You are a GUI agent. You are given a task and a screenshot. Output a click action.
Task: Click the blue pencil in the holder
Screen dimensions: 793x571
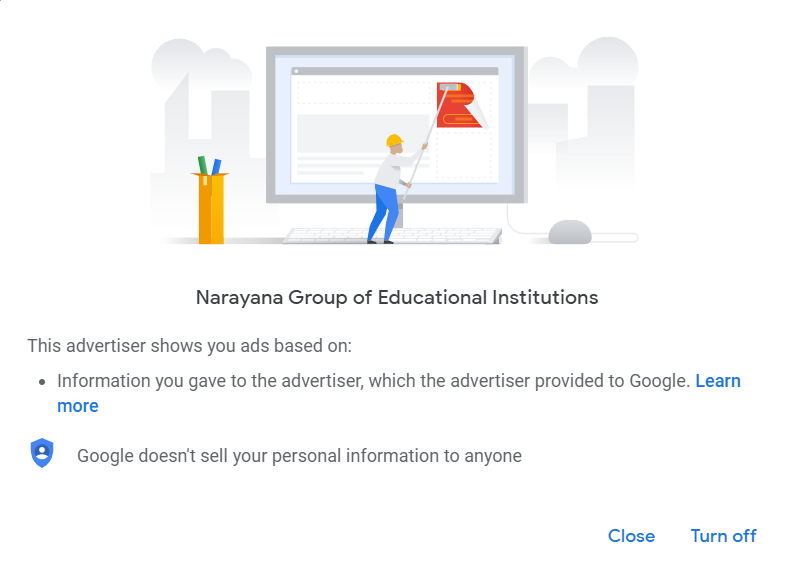216,167
